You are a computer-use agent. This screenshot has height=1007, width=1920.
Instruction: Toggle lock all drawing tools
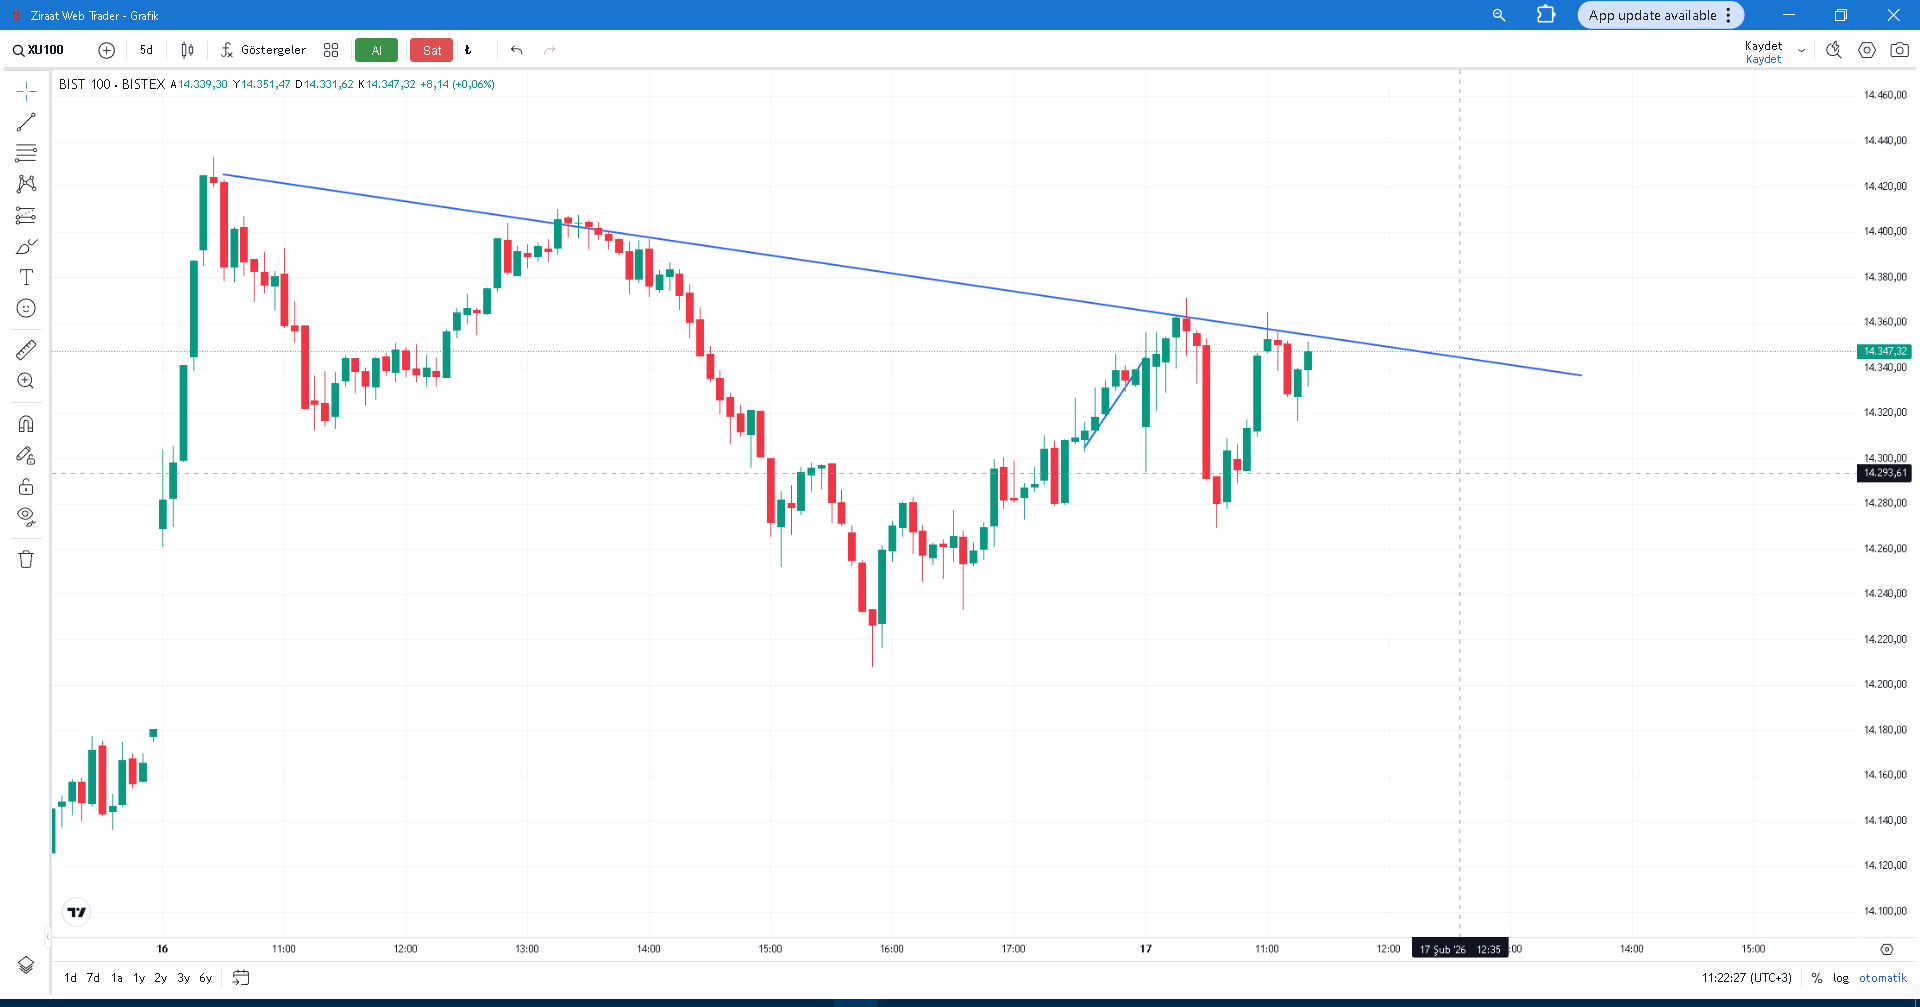(26, 487)
